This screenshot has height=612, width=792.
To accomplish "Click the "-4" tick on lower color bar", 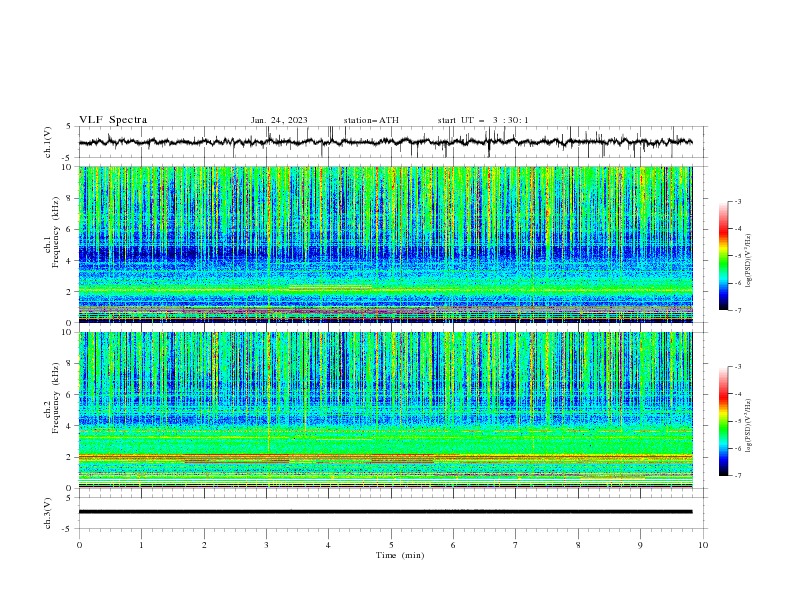I will point(738,394).
